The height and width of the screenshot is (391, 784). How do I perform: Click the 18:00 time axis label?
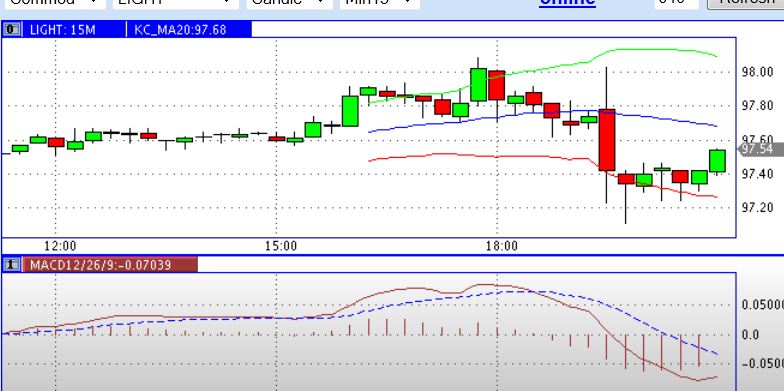pos(502,246)
